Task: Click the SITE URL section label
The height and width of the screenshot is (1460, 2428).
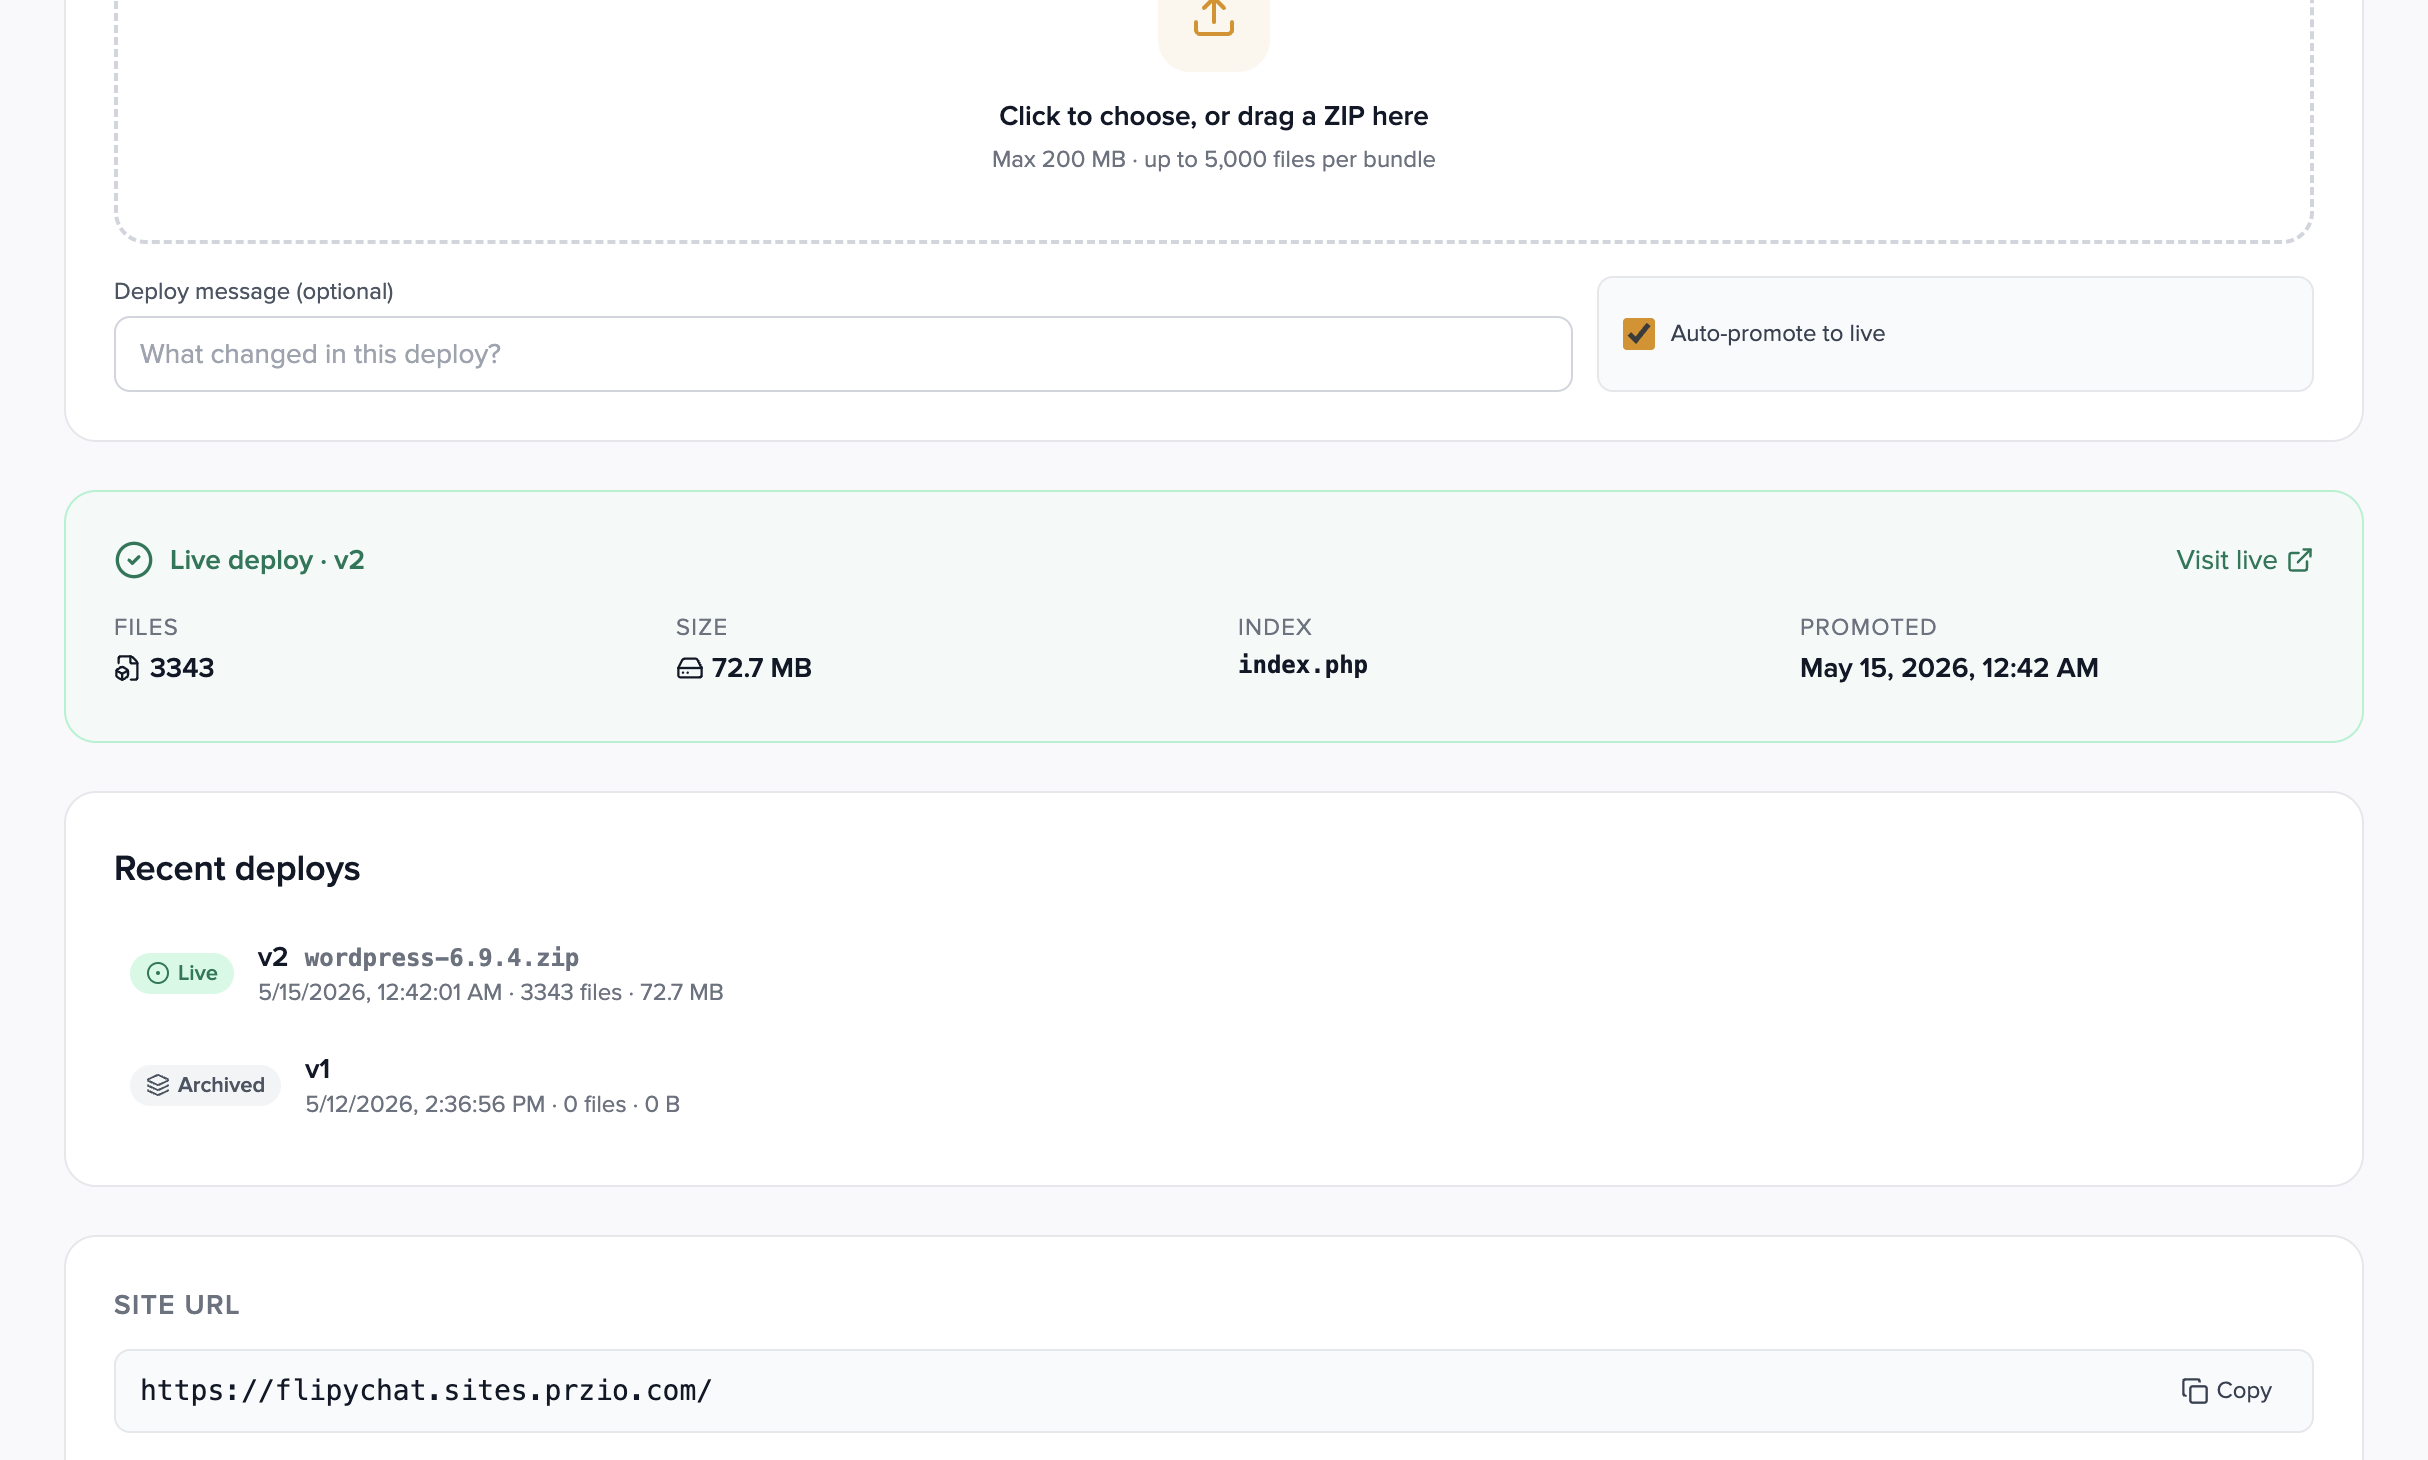Action: [x=177, y=1305]
